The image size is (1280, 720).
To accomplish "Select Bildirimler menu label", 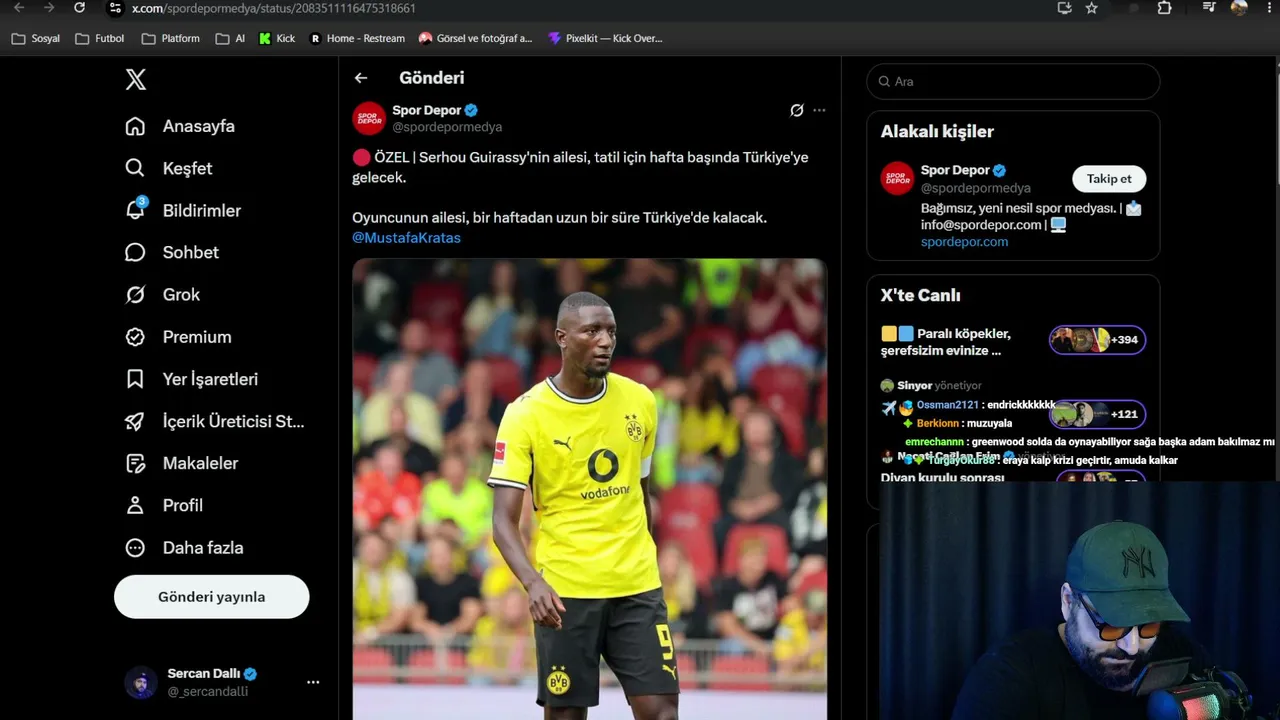I will pyautogui.click(x=202, y=210).
